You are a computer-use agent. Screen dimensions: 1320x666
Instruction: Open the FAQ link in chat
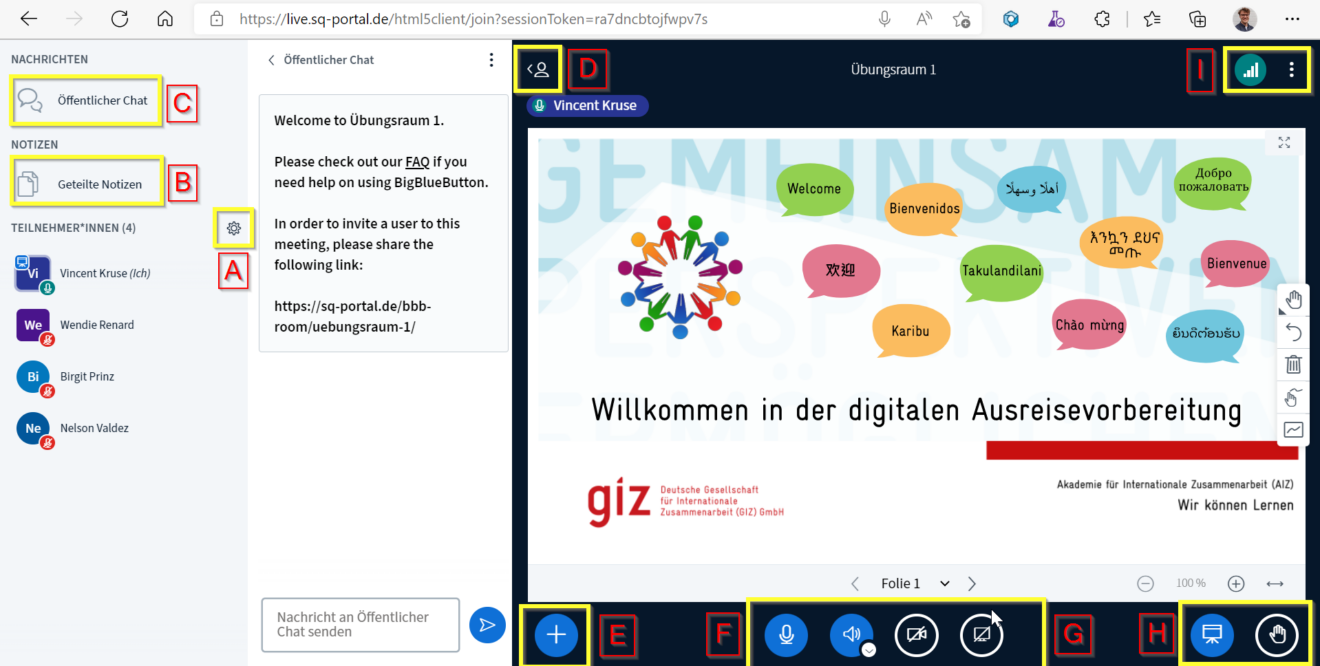(x=417, y=162)
